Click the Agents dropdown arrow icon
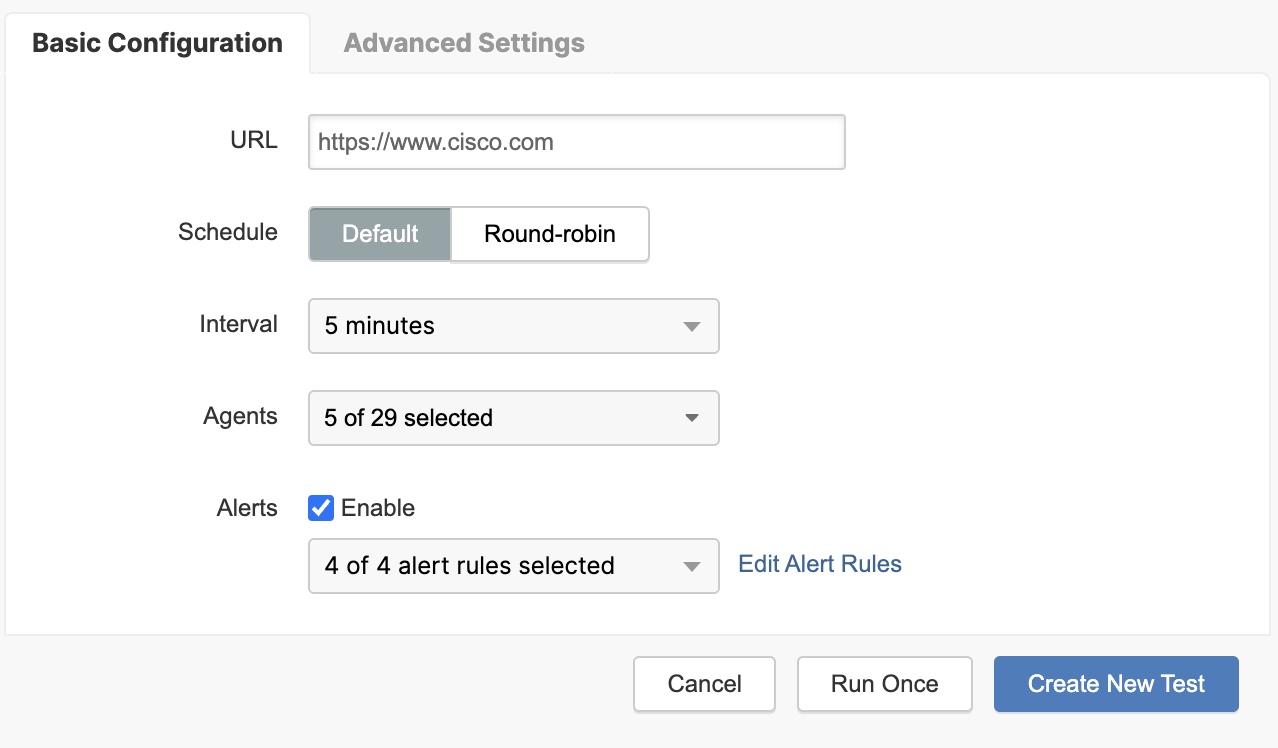 click(691, 418)
